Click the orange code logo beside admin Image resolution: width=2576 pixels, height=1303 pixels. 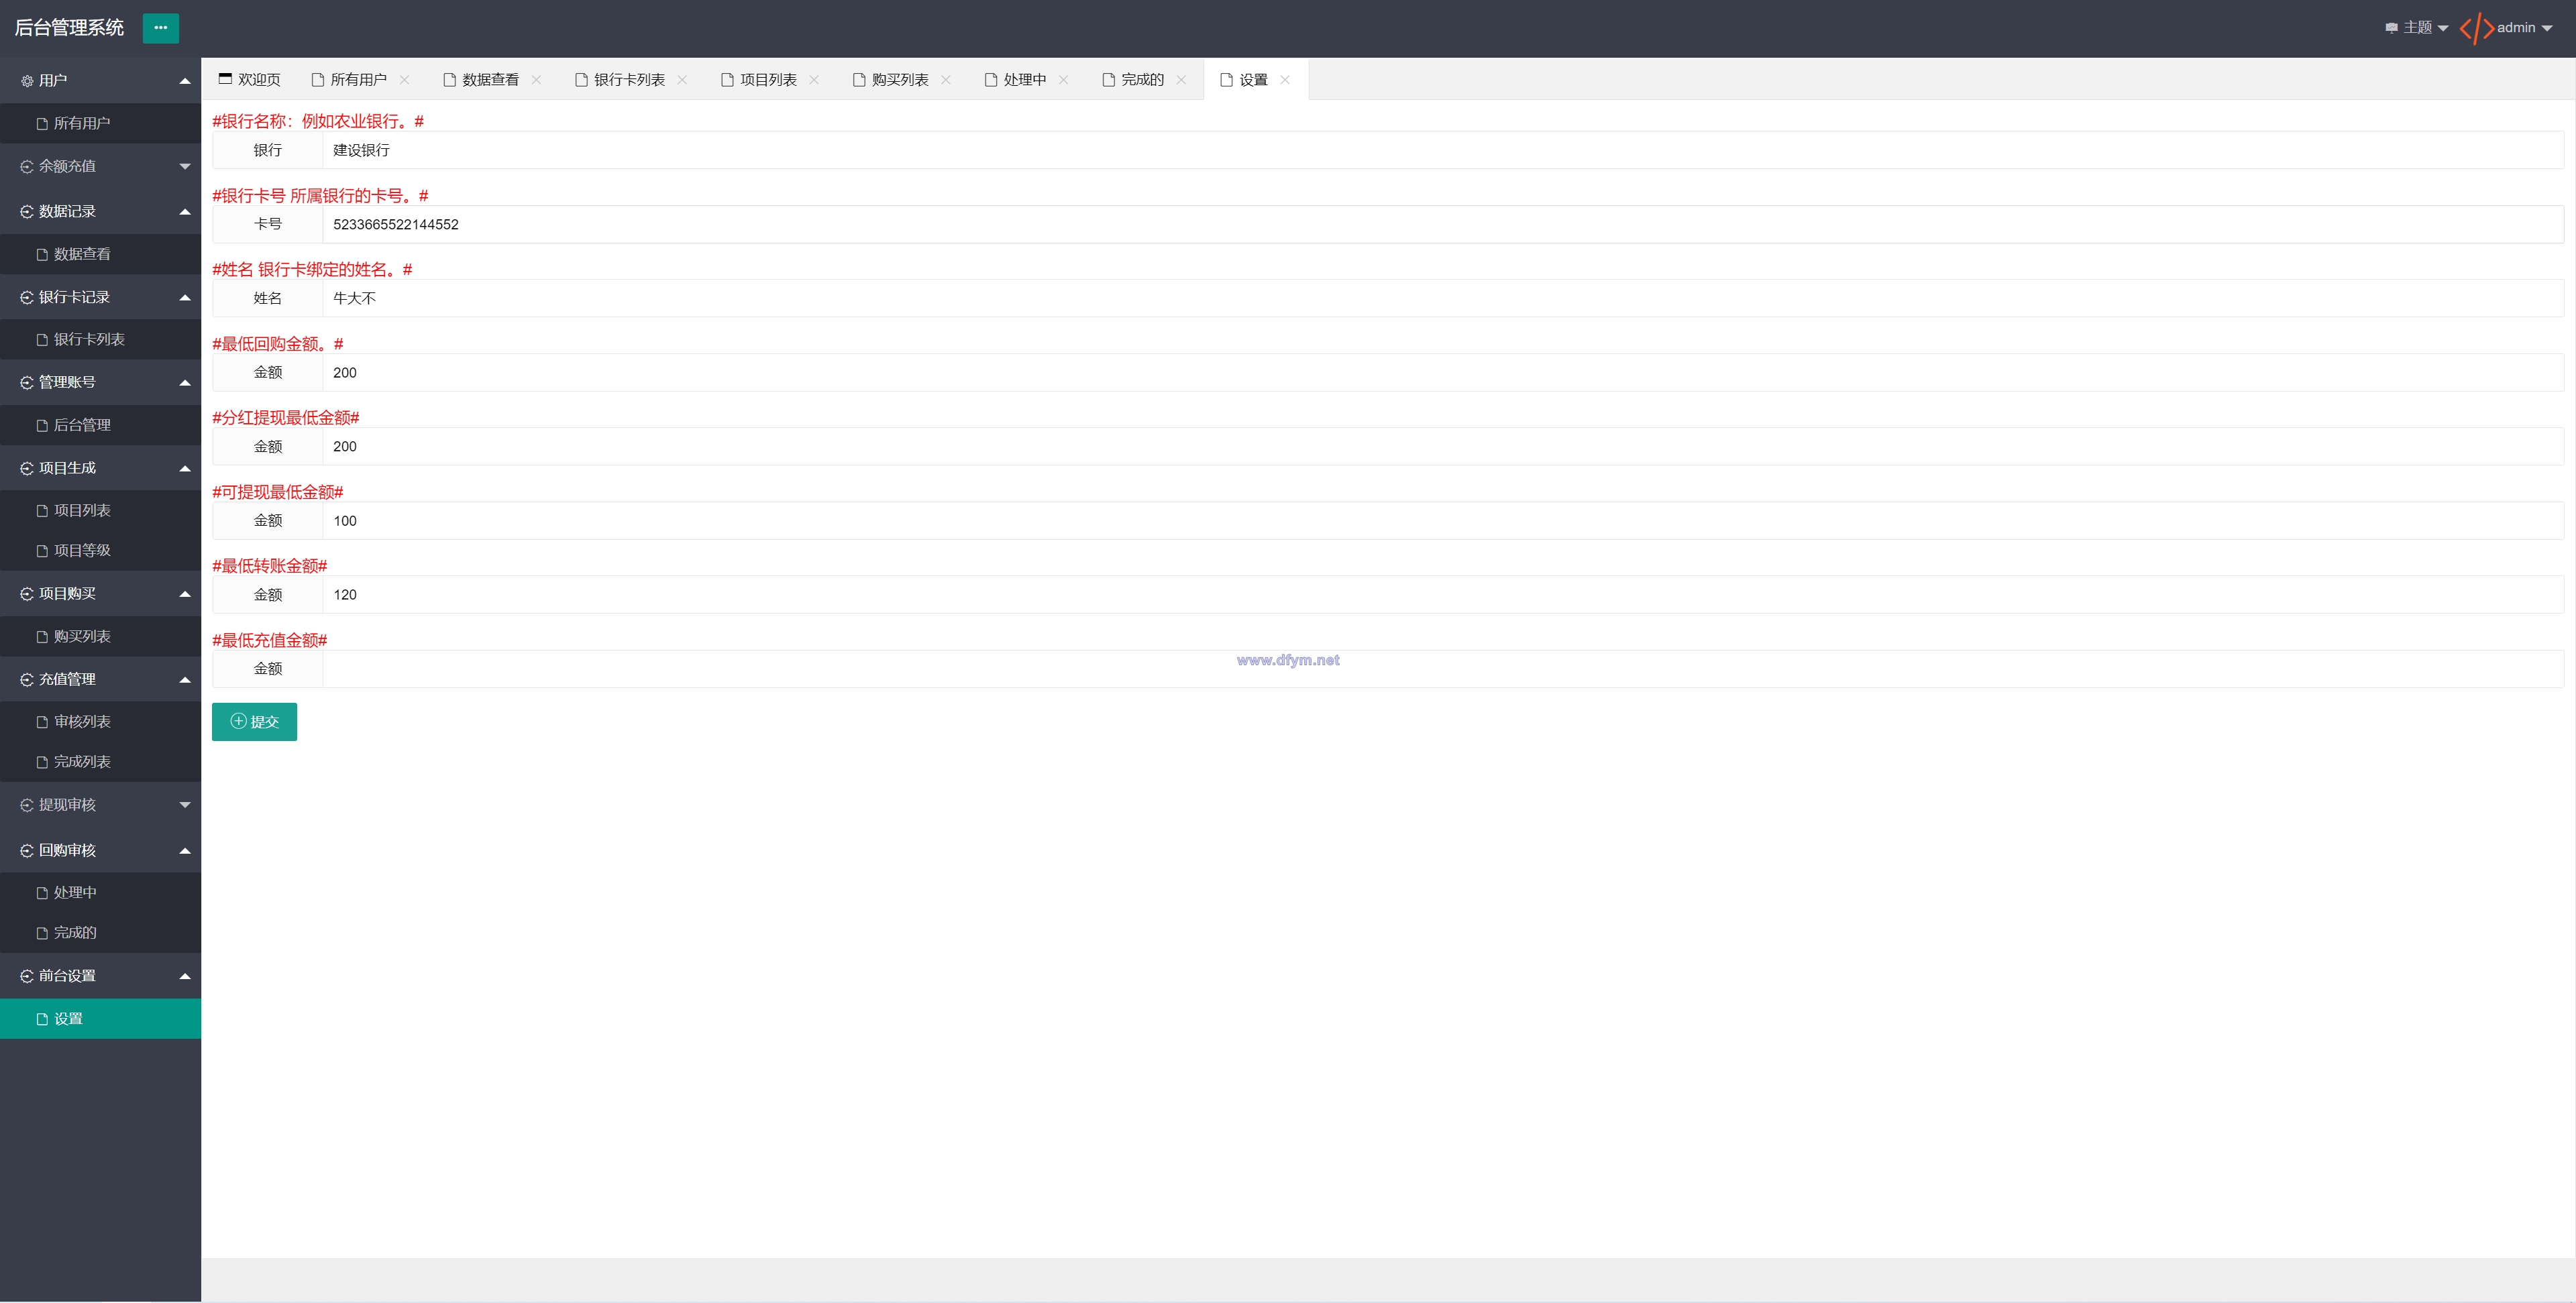point(2476,28)
